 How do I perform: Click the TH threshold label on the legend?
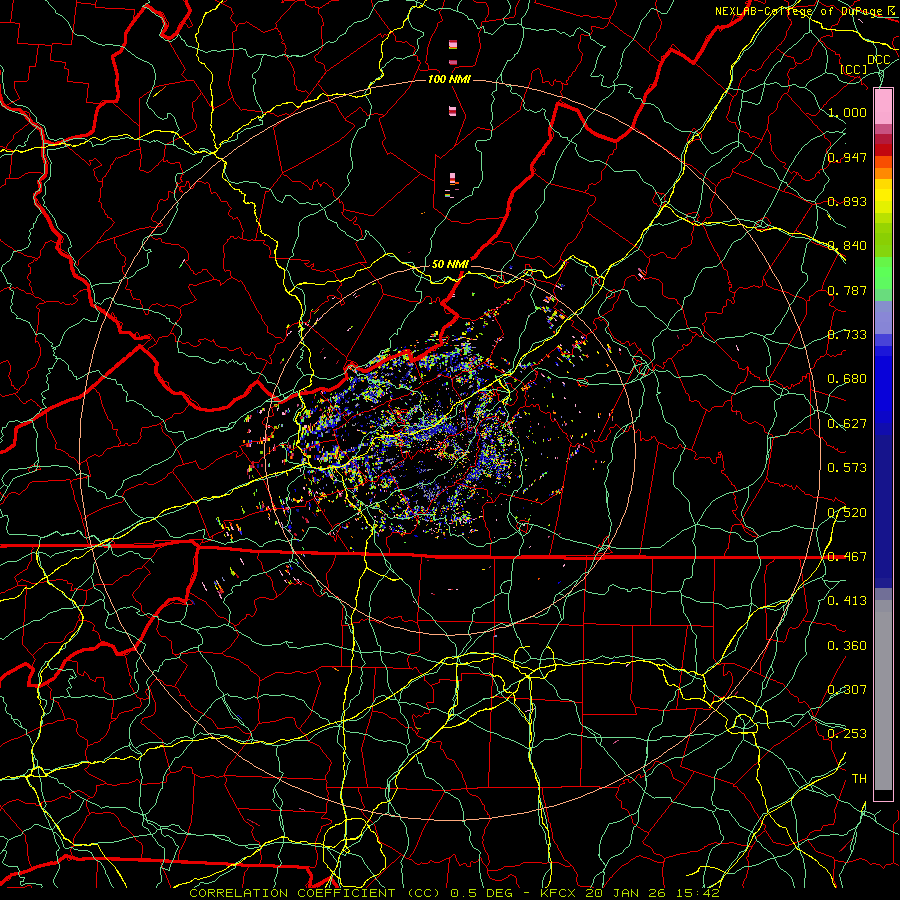[x=859, y=779]
